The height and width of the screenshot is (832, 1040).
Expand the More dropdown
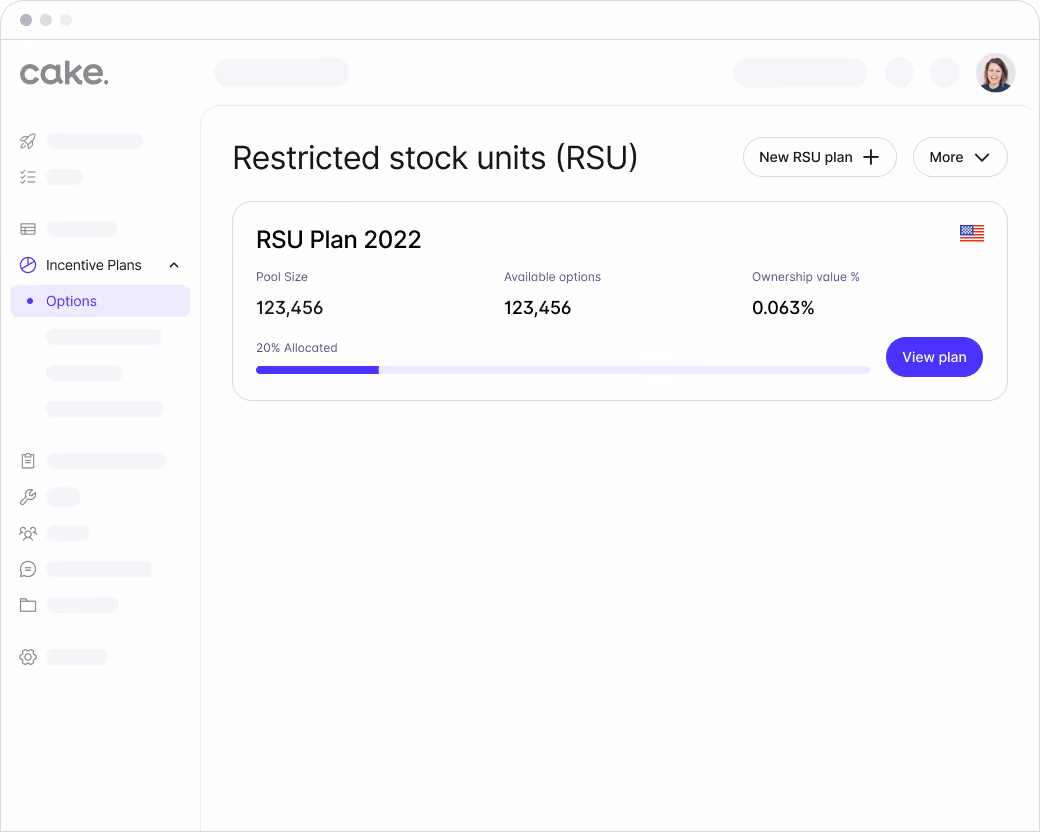tap(960, 157)
